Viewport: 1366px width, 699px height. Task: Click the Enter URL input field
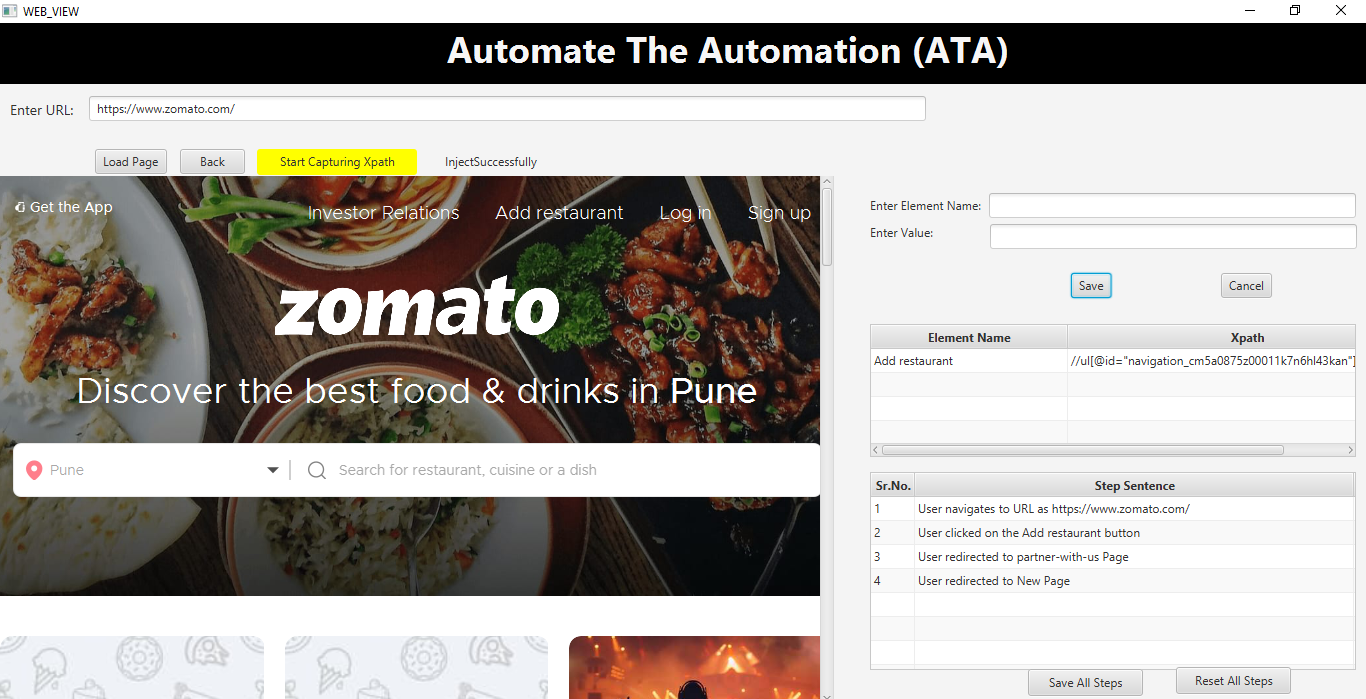tap(507, 108)
